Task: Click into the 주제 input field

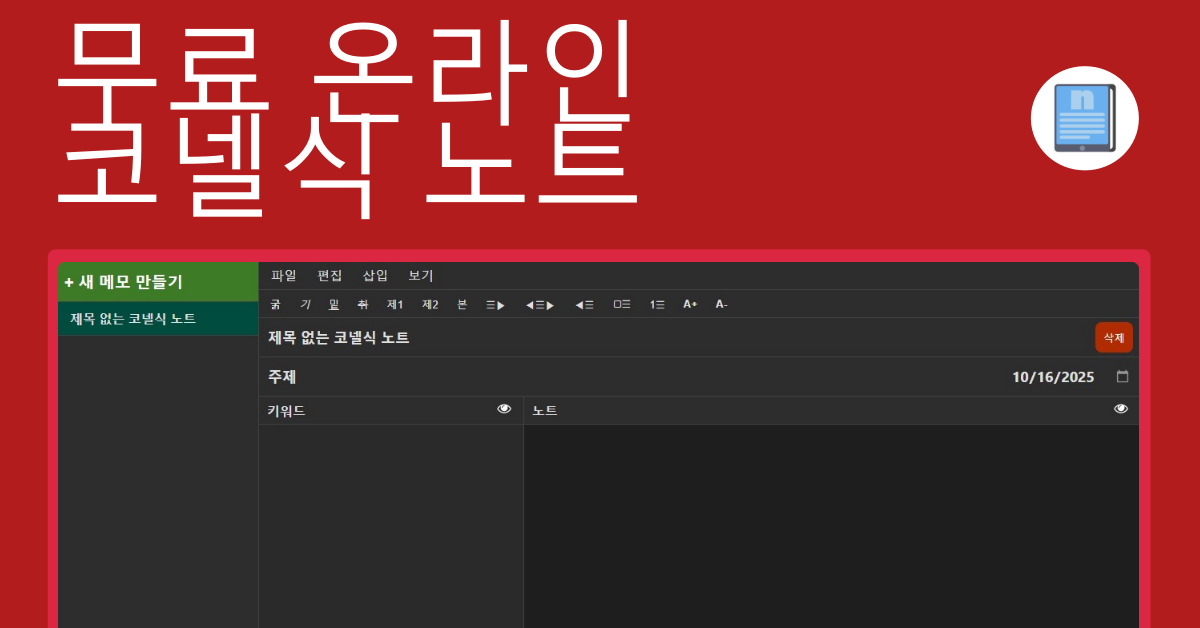Action: click(600, 377)
